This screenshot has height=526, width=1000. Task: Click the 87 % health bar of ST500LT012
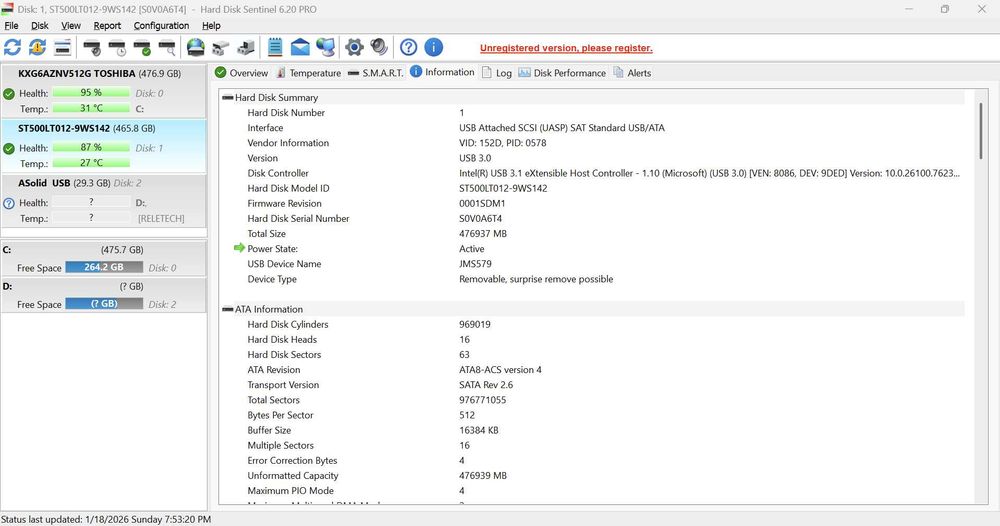pyautogui.click(x=91, y=147)
